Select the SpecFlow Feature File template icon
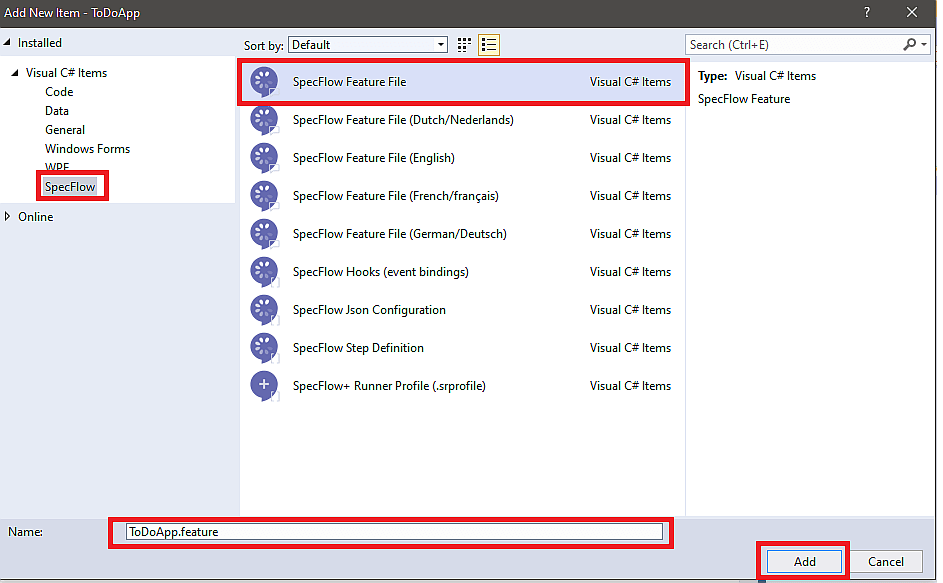This screenshot has width=943, height=583. 265,81
